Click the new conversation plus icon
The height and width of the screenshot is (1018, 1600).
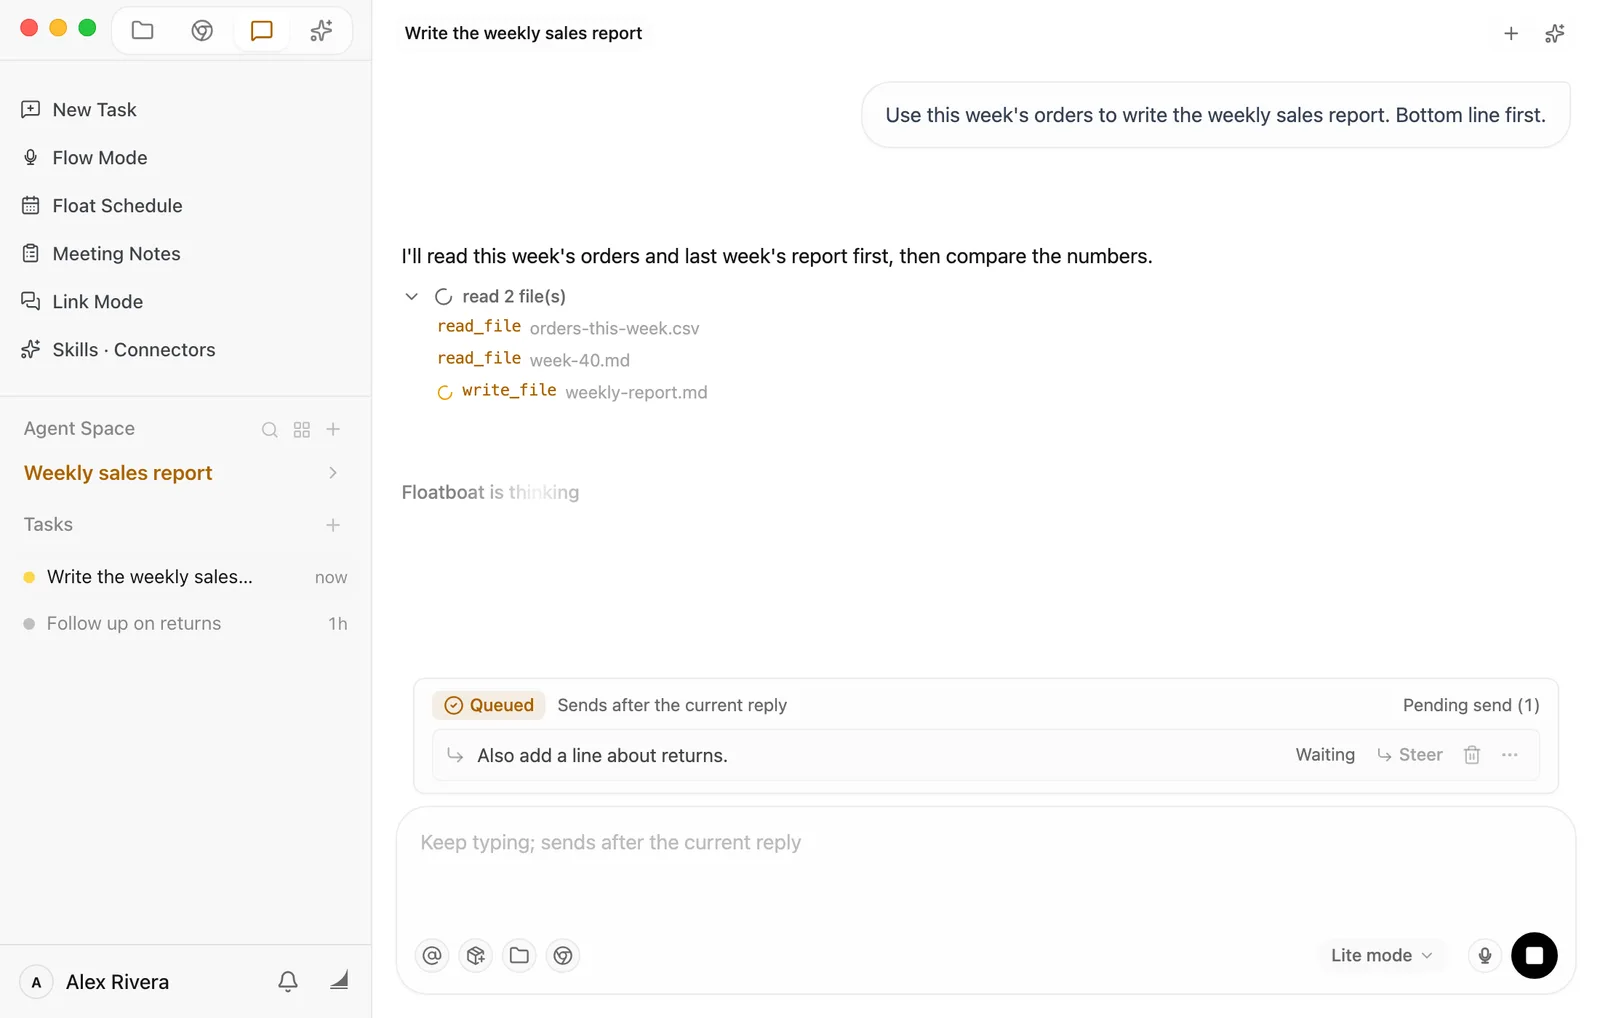coord(1511,34)
